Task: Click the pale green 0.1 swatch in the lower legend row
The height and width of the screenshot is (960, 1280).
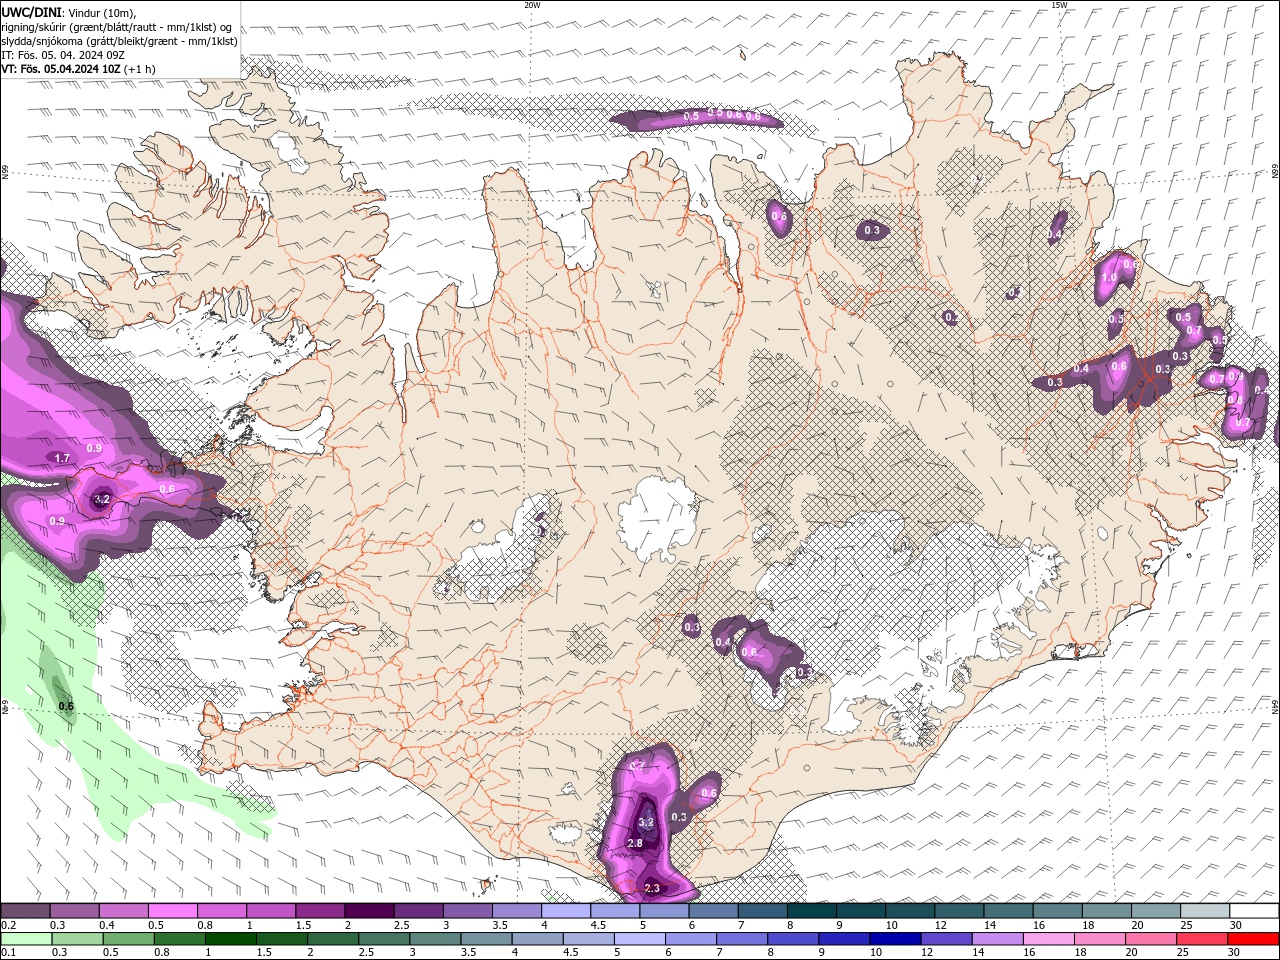Action: pyautogui.click(x=26, y=939)
